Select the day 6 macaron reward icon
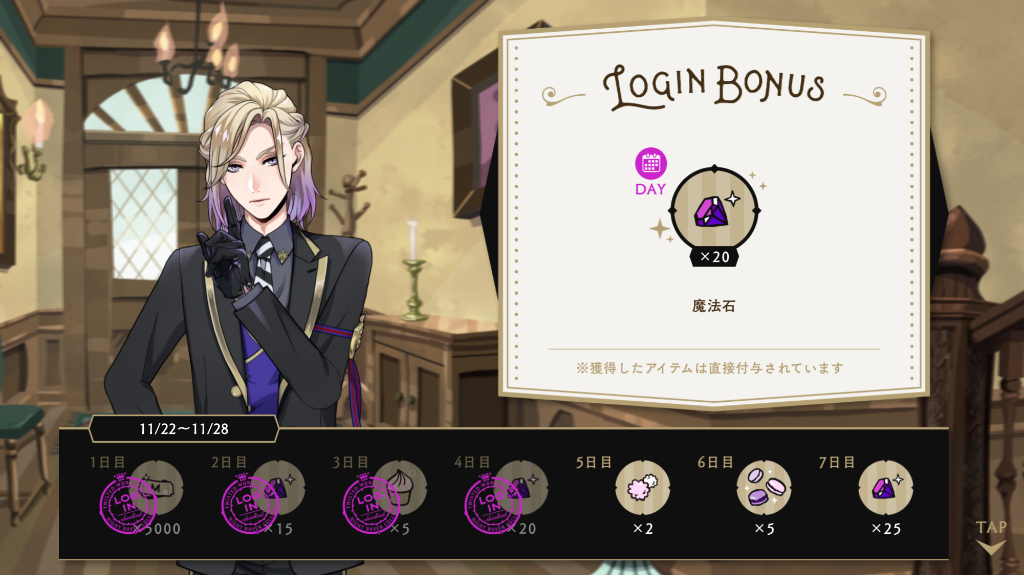Screen dimensions: 1024x576 coord(764,487)
